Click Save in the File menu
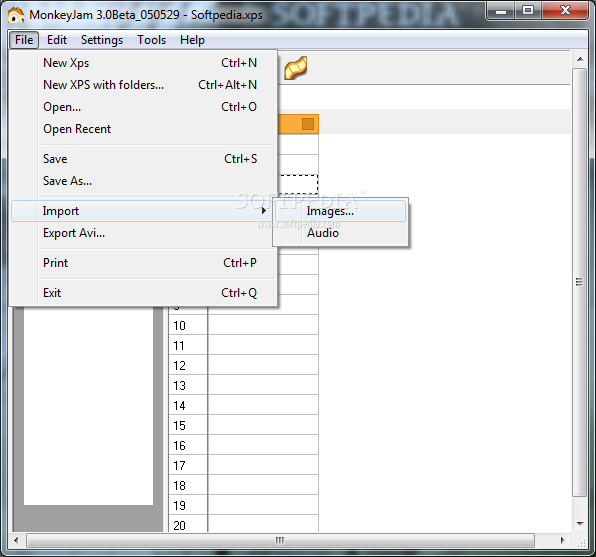Viewport: 596px width, 557px height. pyautogui.click(x=144, y=159)
